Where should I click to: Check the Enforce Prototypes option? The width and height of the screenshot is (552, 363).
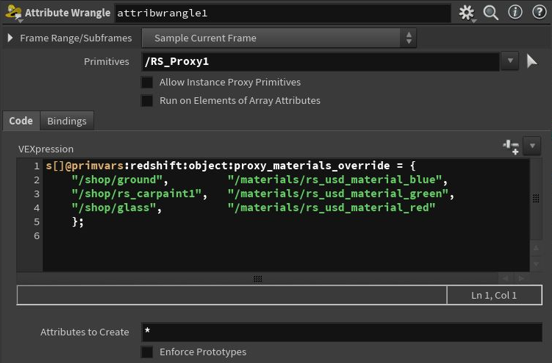point(147,352)
